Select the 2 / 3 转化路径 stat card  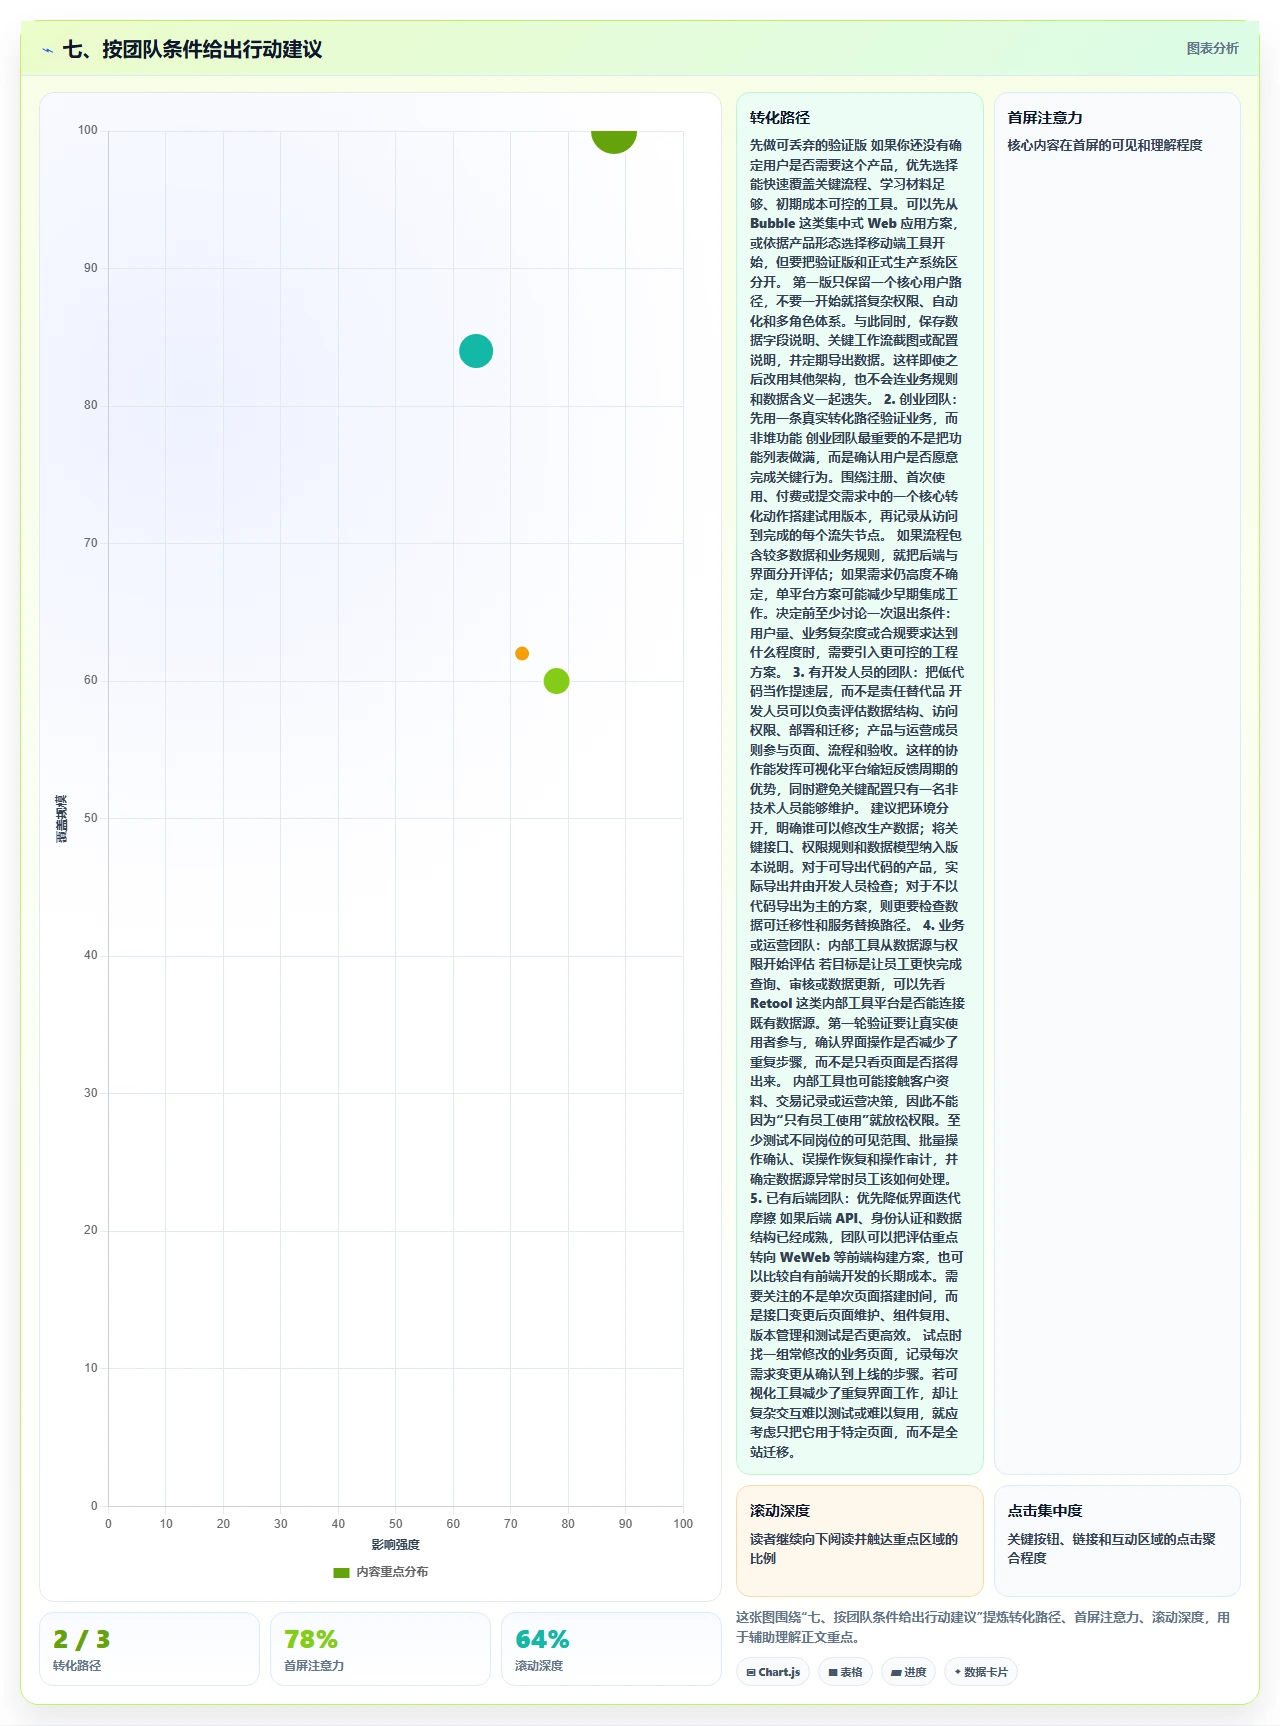(149, 1648)
